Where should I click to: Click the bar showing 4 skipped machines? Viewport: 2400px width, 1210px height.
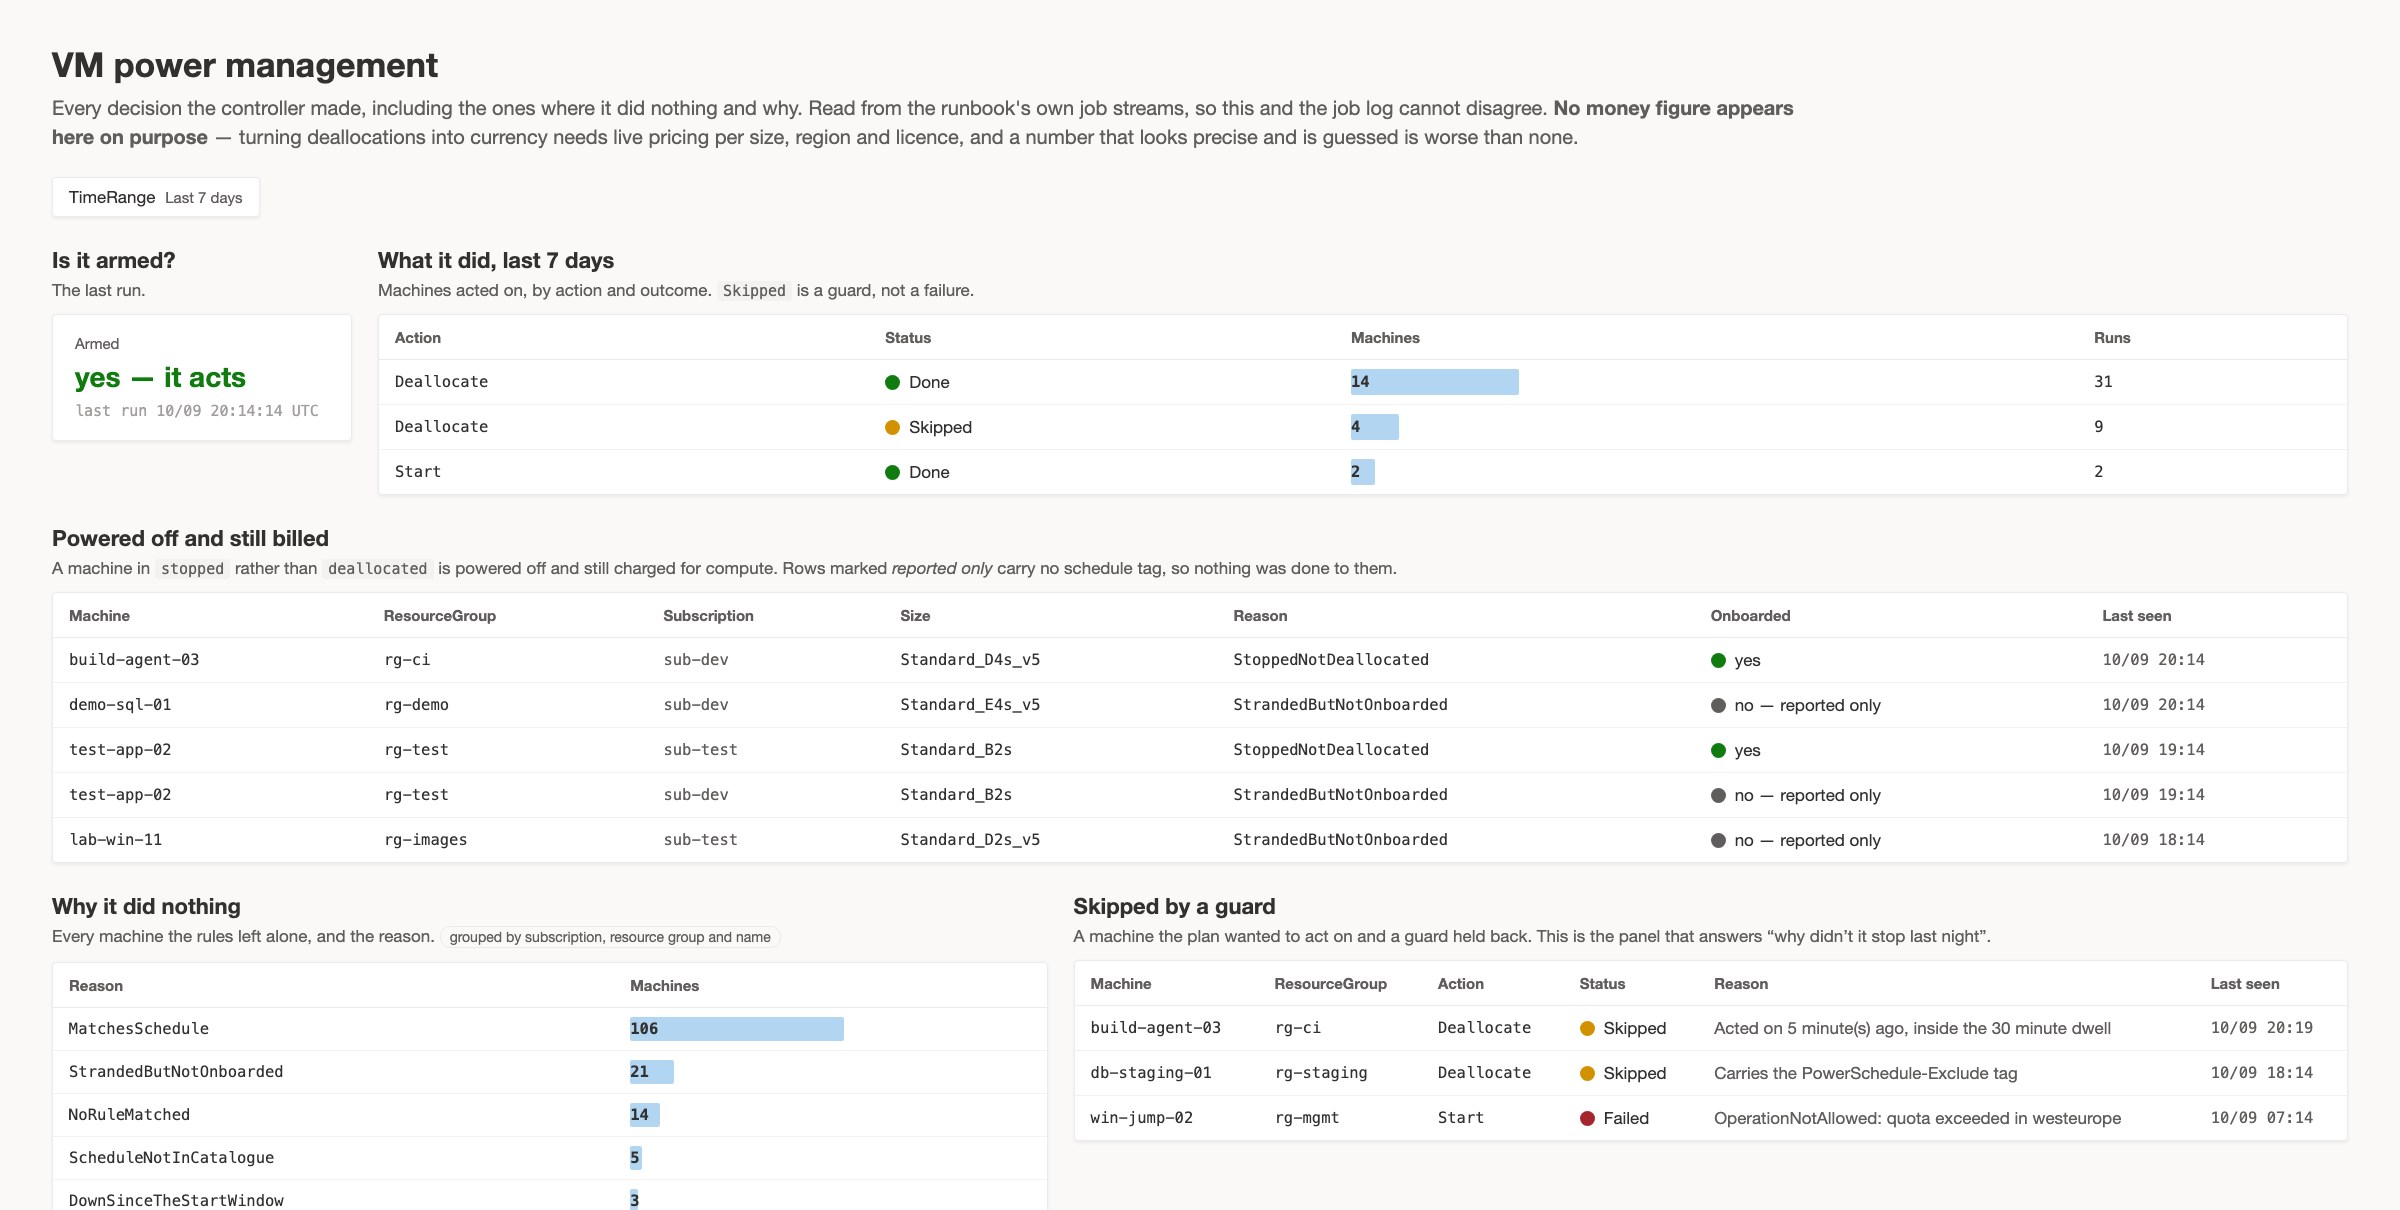[x=1375, y=427]
